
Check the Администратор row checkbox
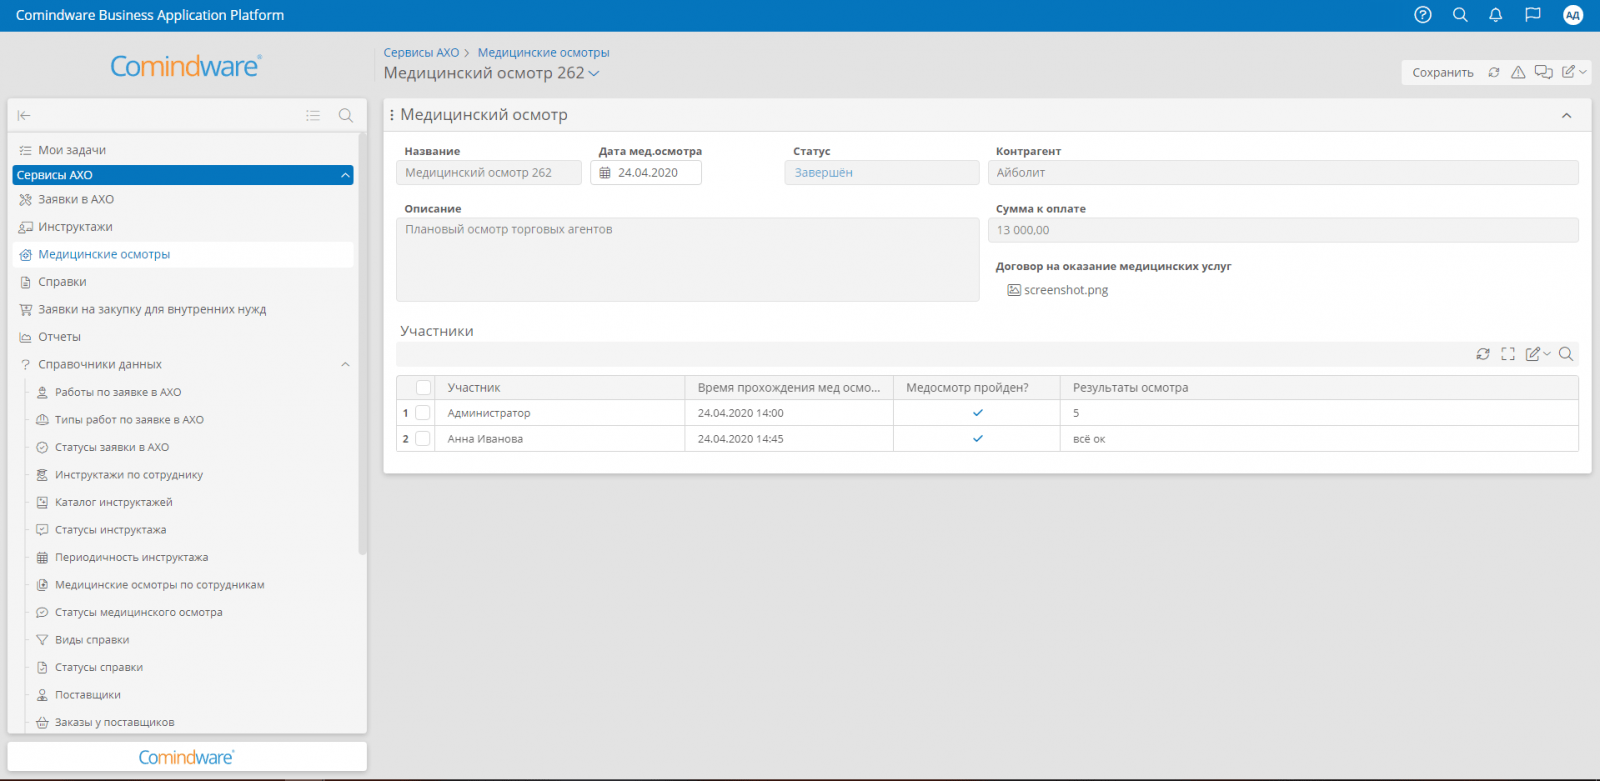[423, 413]
